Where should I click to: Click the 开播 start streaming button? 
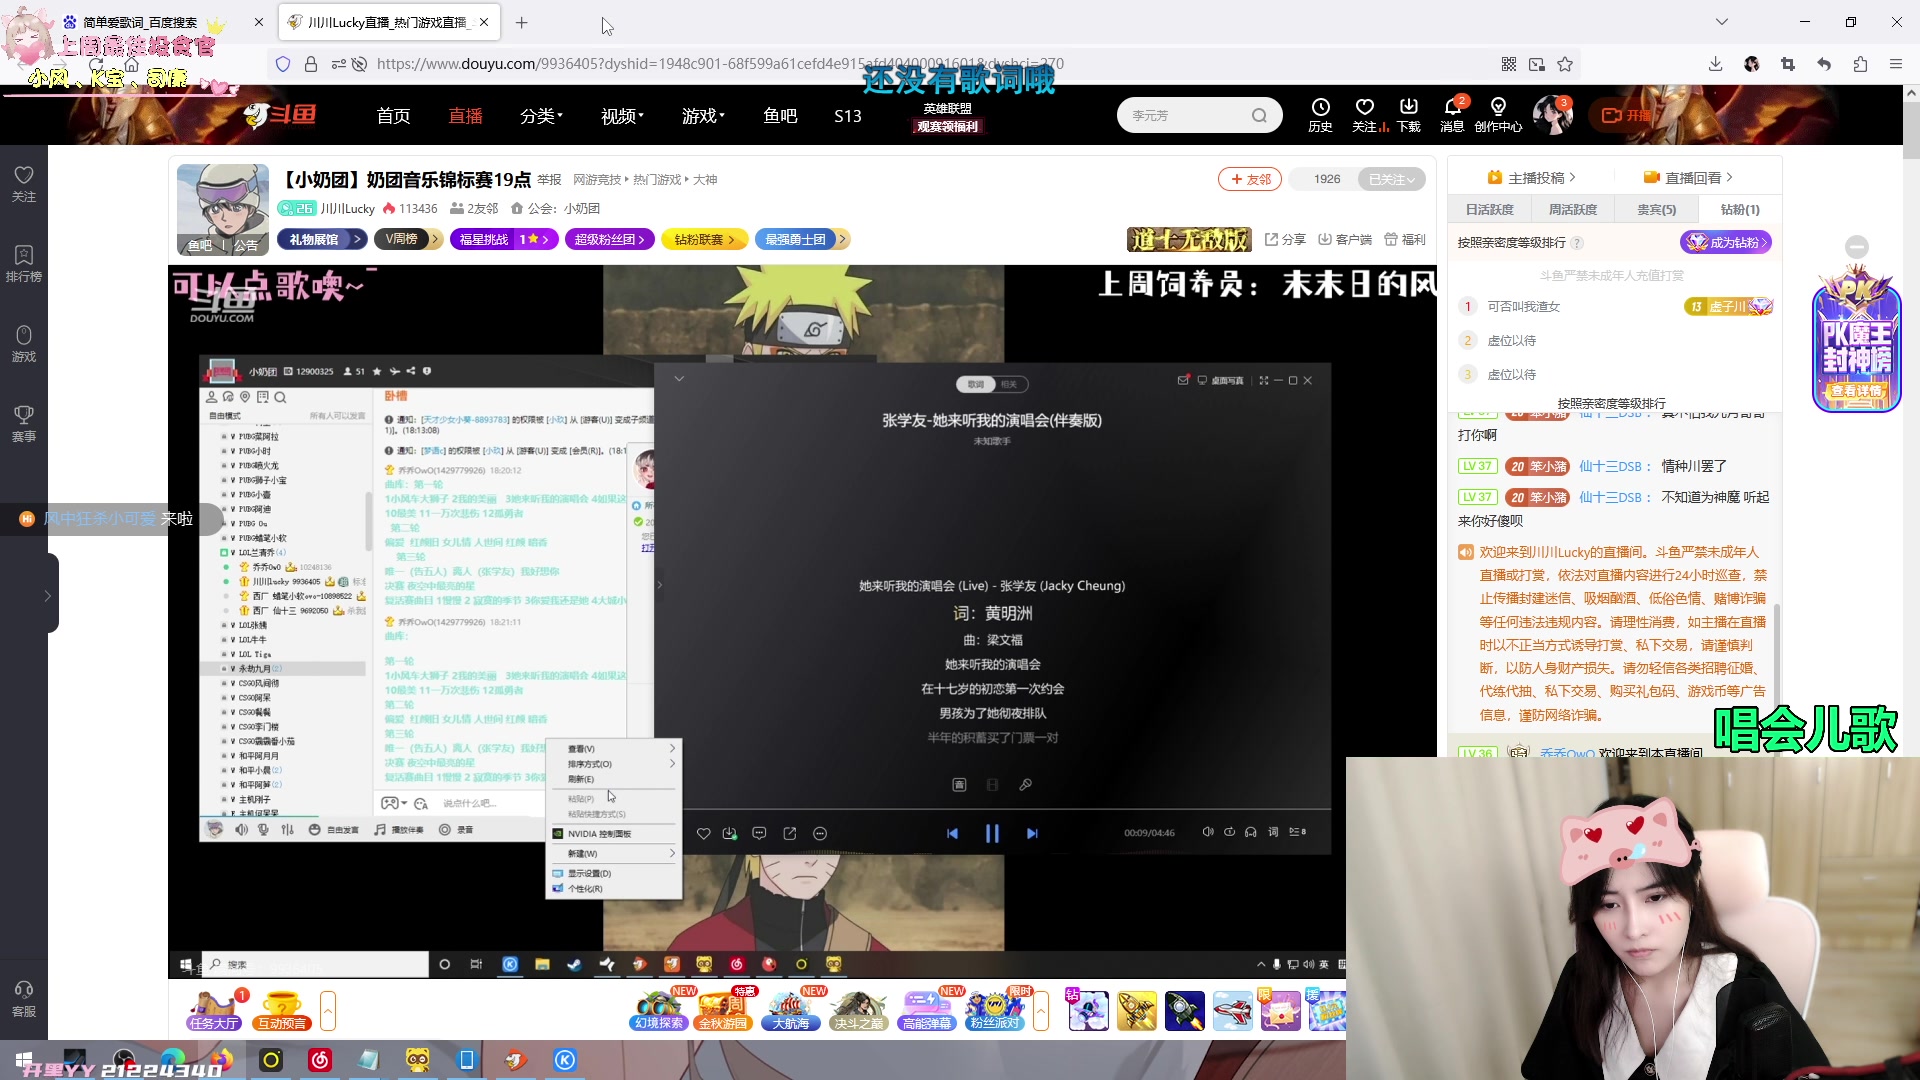[x=1628, y=115]
